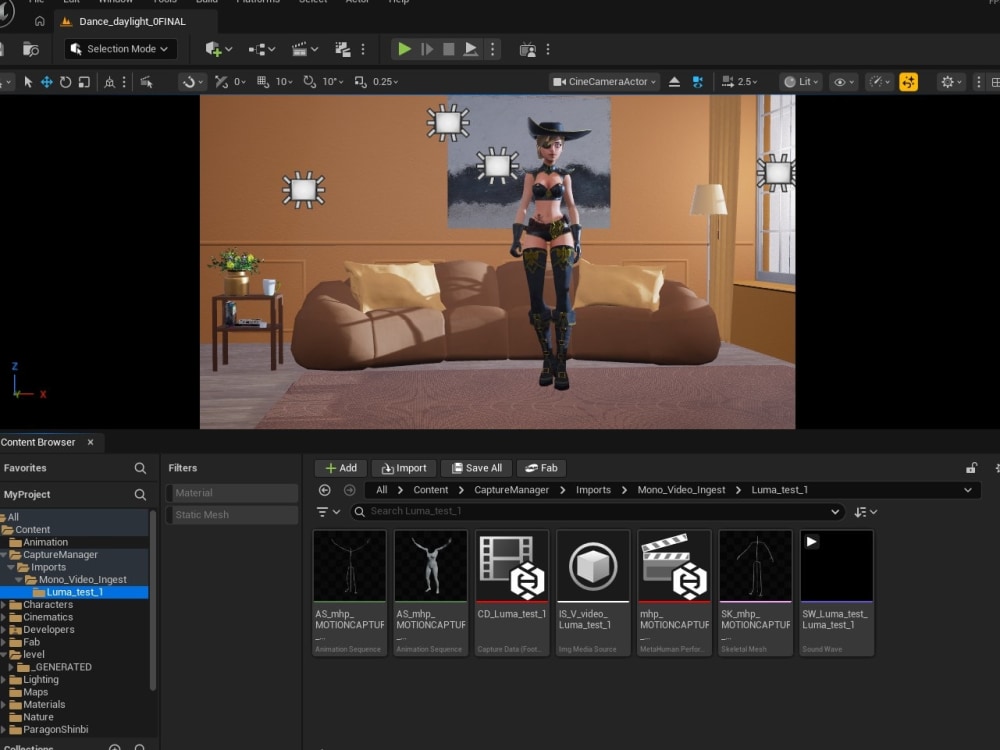Go back with the history back arrow
1000x750 pixels.
click(325, 490)
